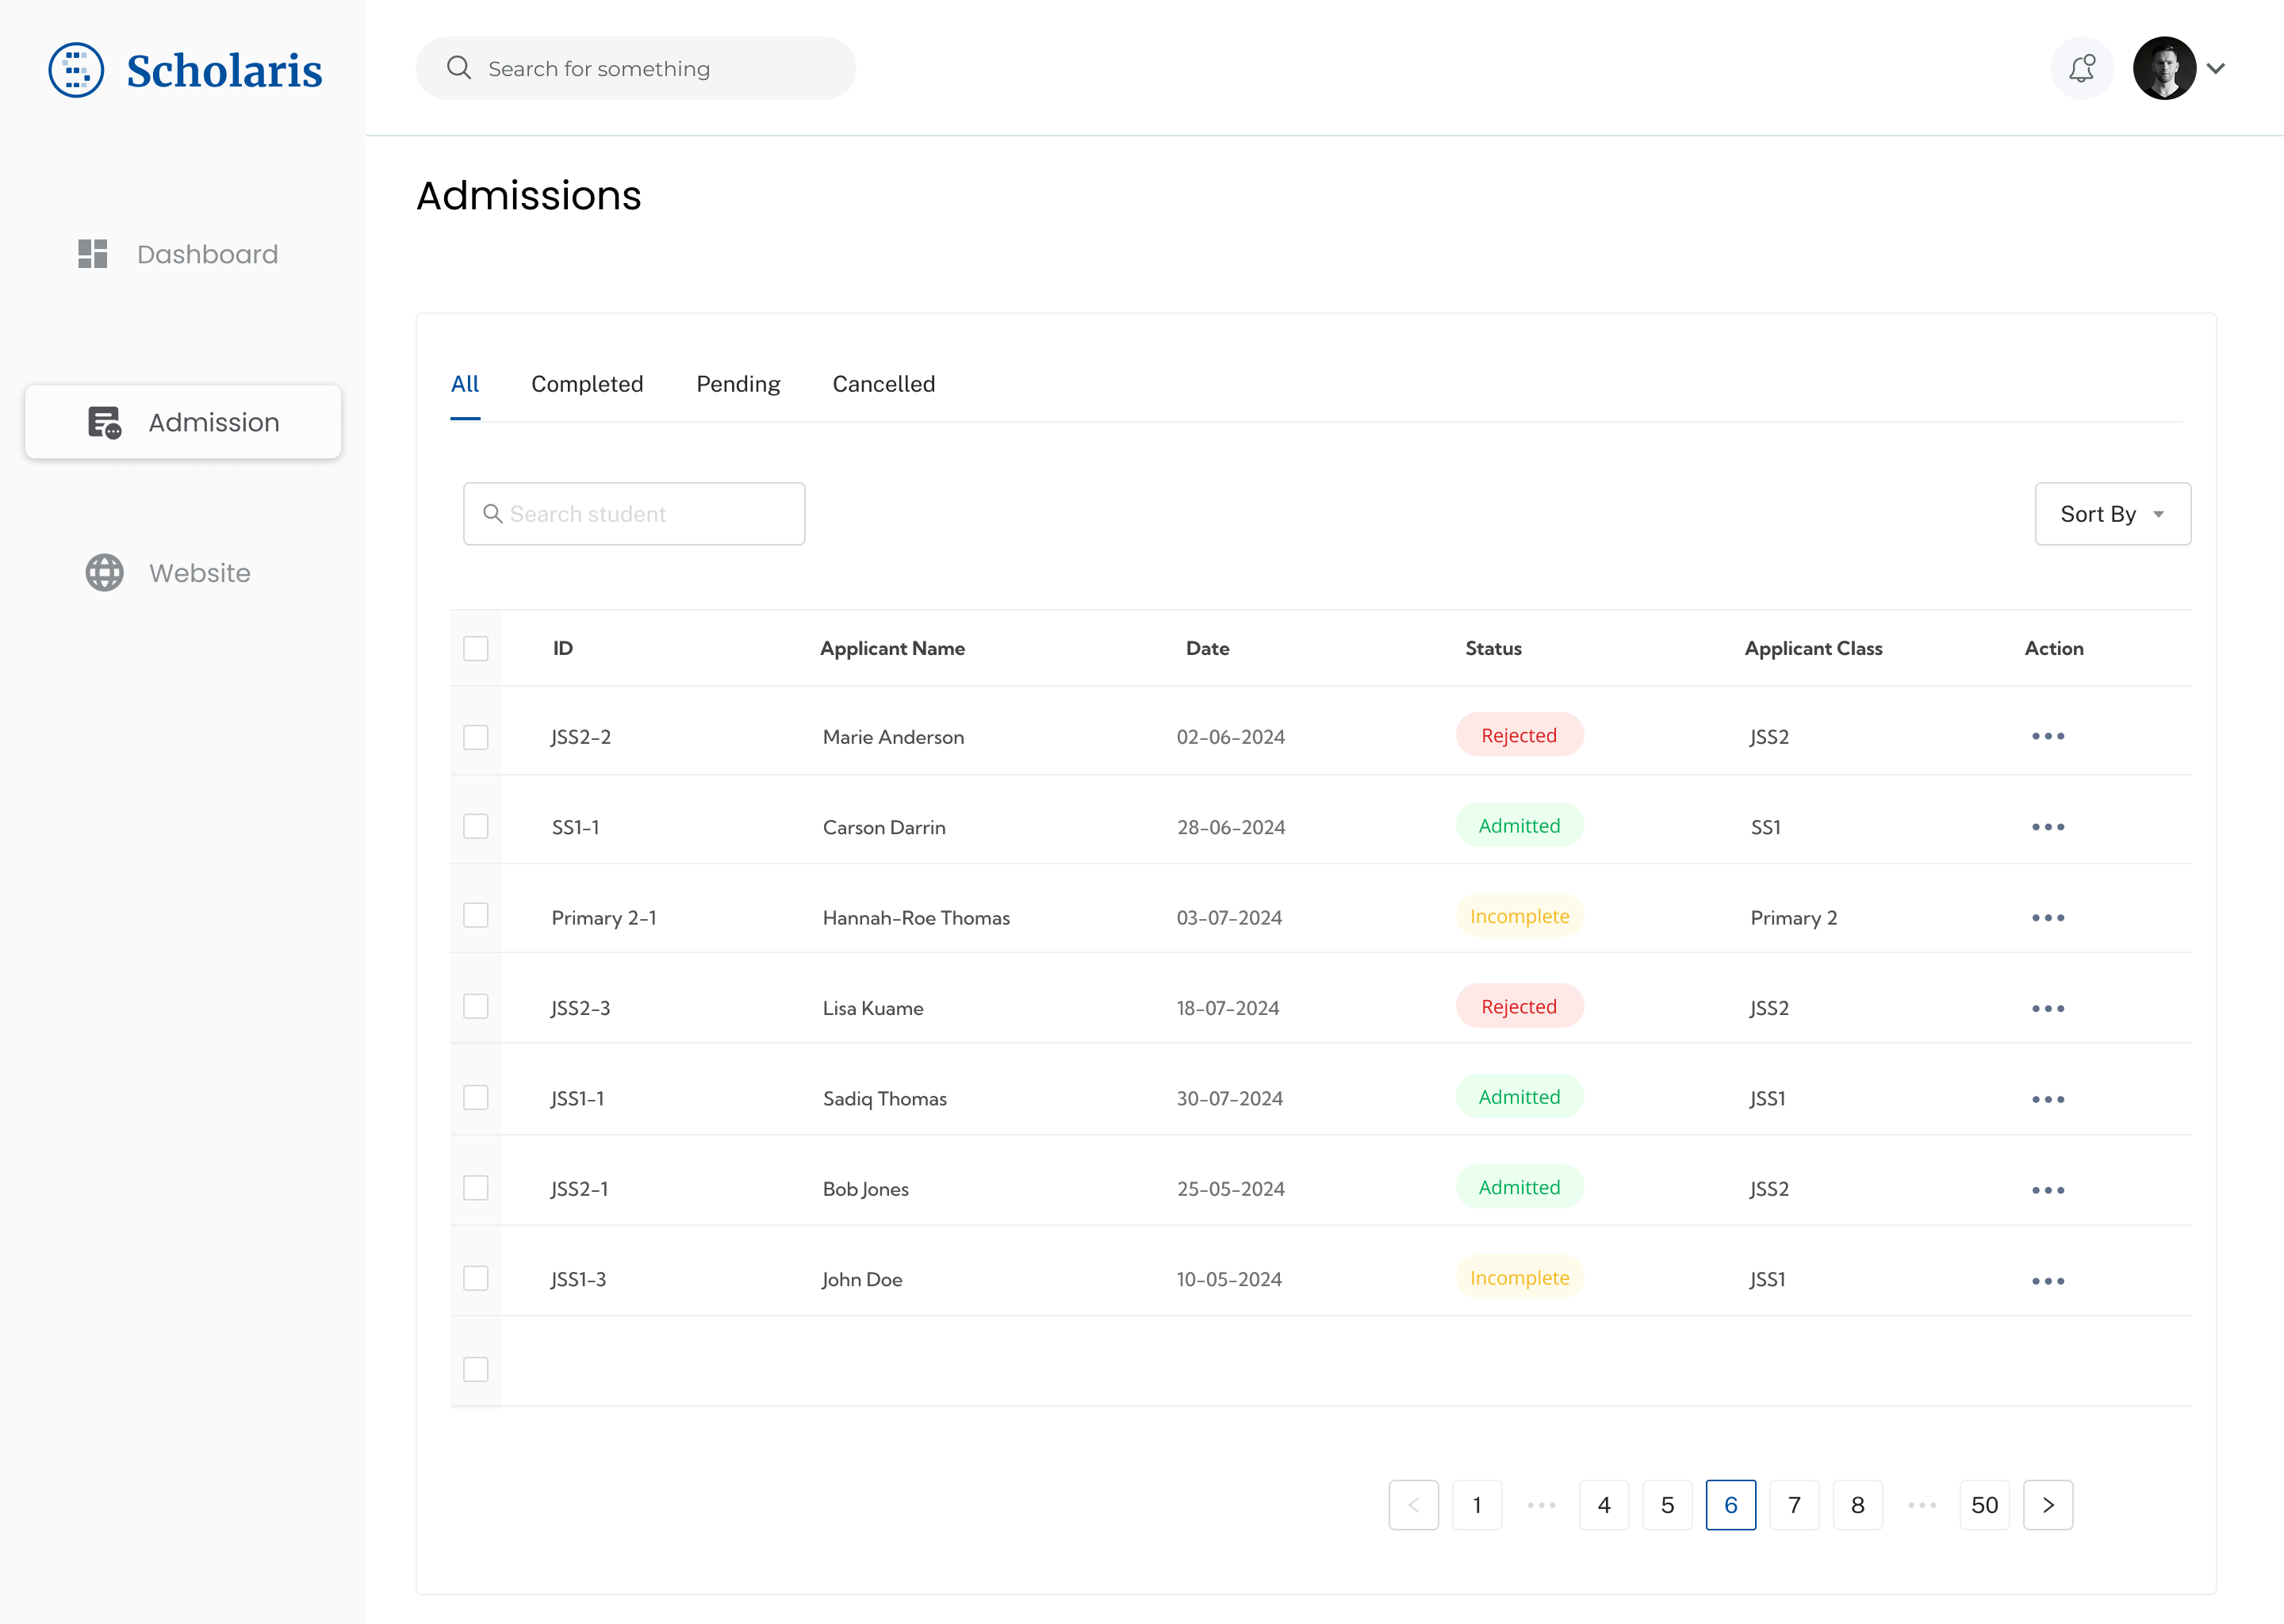Open user avatar account menu
The image size is (2284, 1624).
2164,68
